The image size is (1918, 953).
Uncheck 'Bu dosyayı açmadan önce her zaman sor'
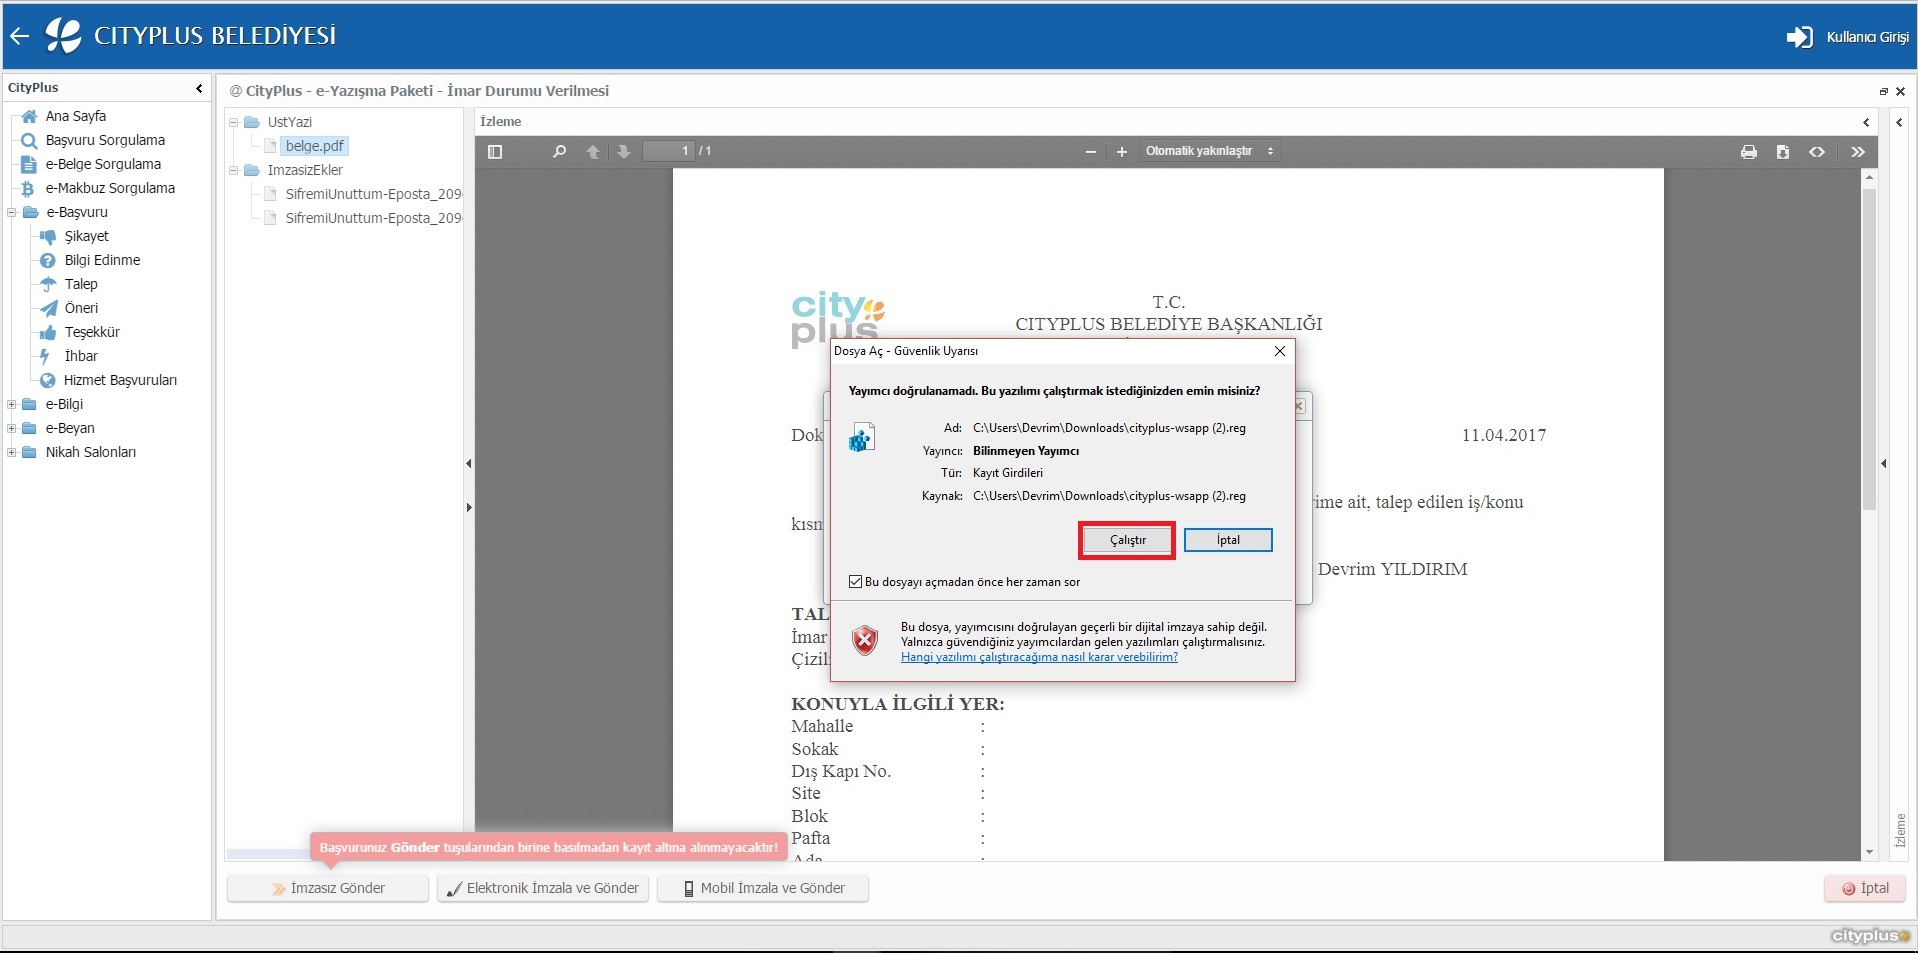tap(856, 581)
